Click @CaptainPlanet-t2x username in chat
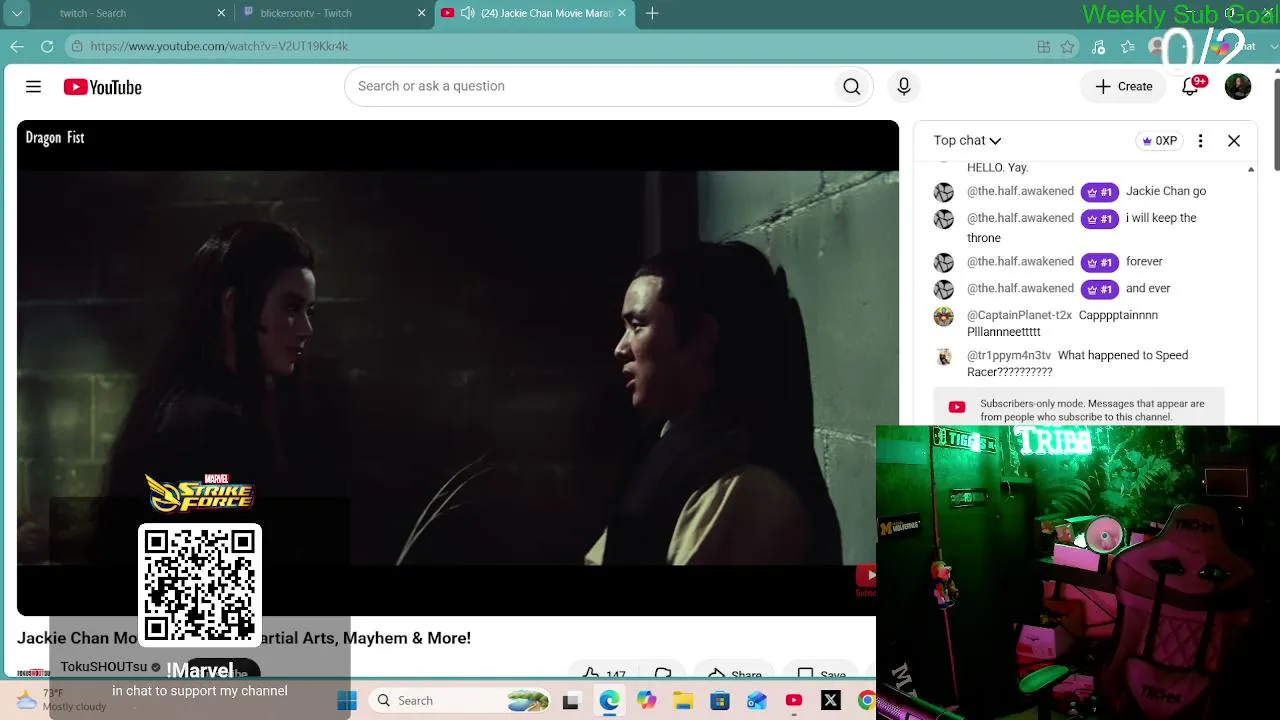Viewport: 1280px width, 720px height. (1019, 315)
